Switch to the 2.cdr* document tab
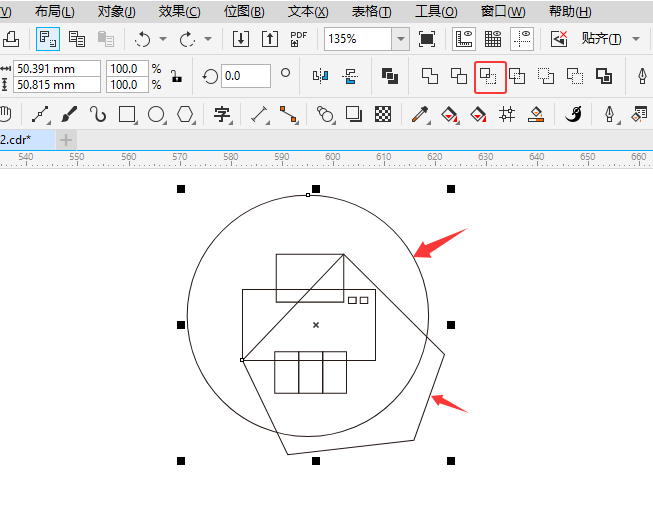This screenshot has width=653, height=518. click(x=27, y=139)
